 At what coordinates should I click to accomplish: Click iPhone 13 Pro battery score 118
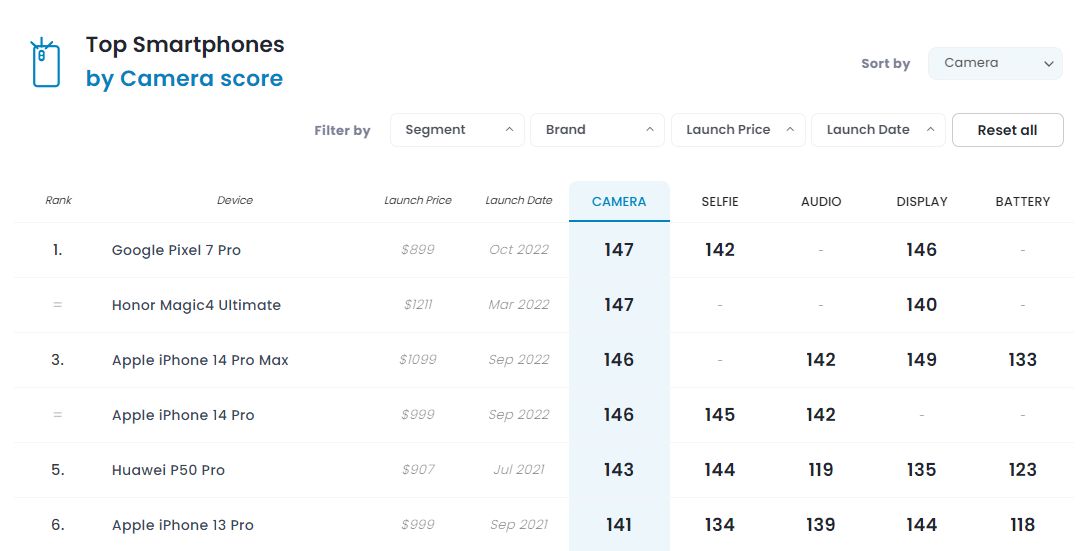pyautogui.click(x=1022, y=525)
